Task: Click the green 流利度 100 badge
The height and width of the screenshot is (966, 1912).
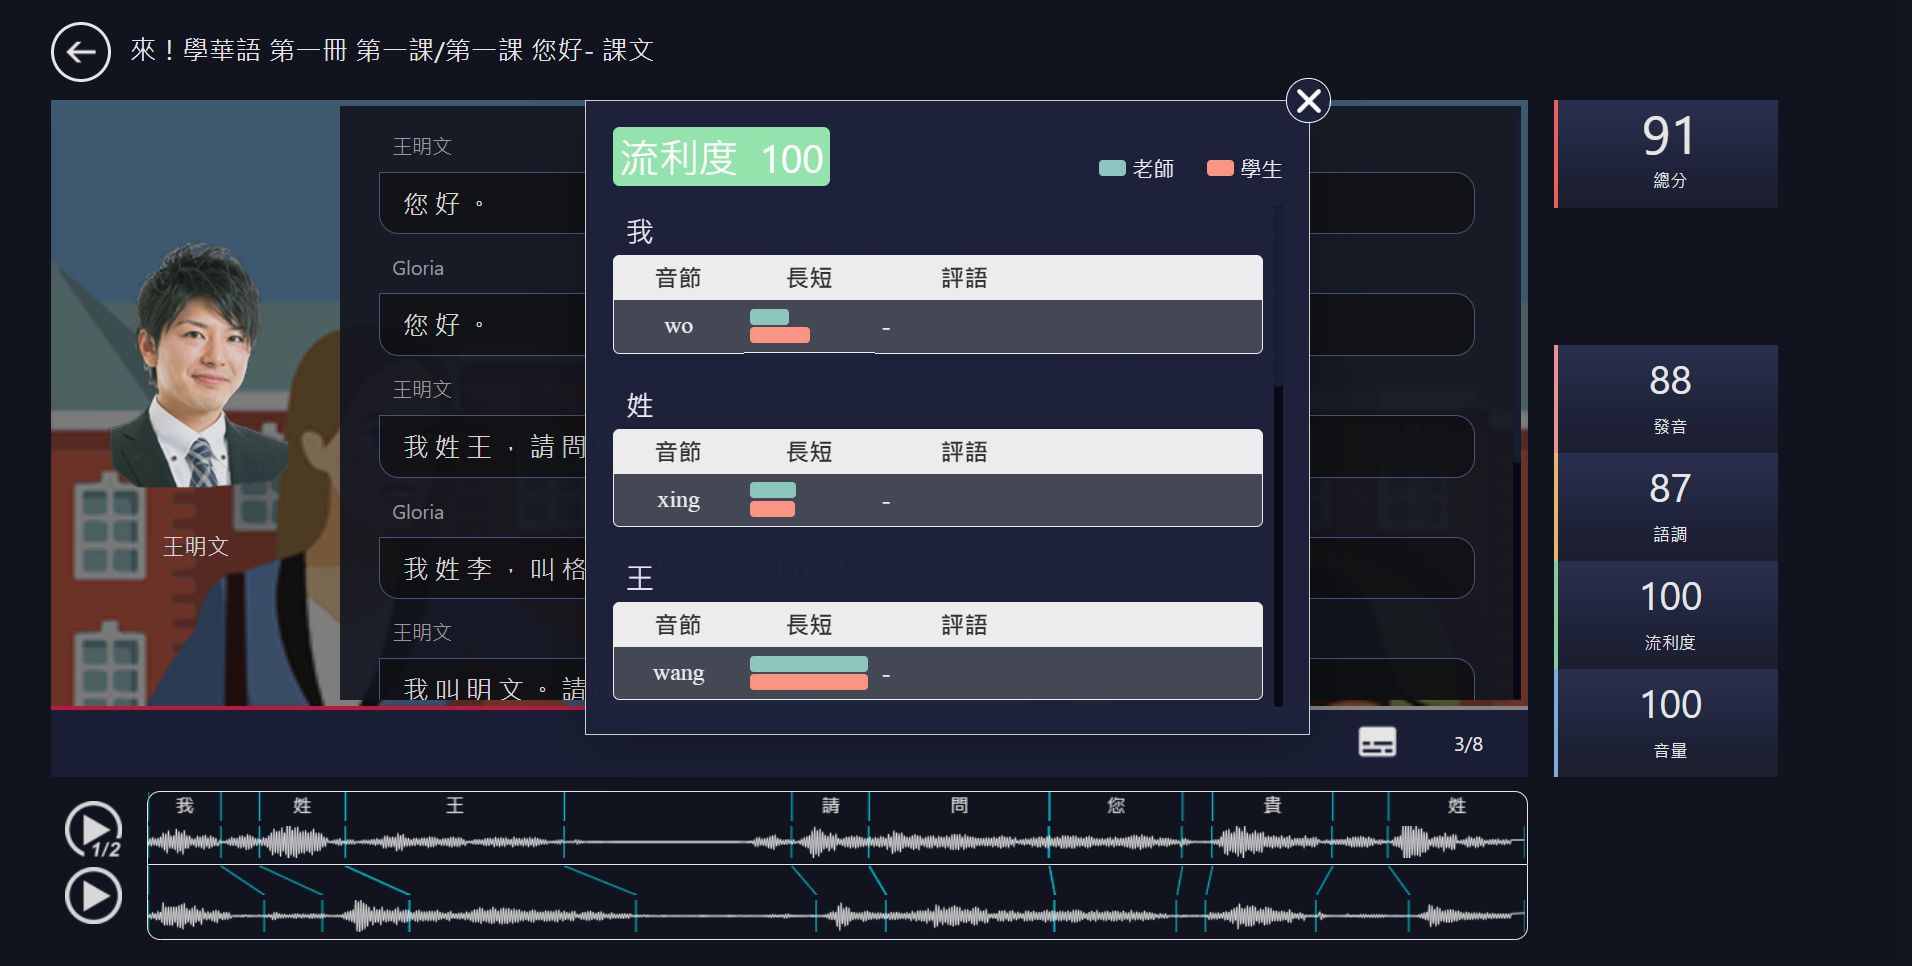Action: pyautogui.click(x=721, y=156)
